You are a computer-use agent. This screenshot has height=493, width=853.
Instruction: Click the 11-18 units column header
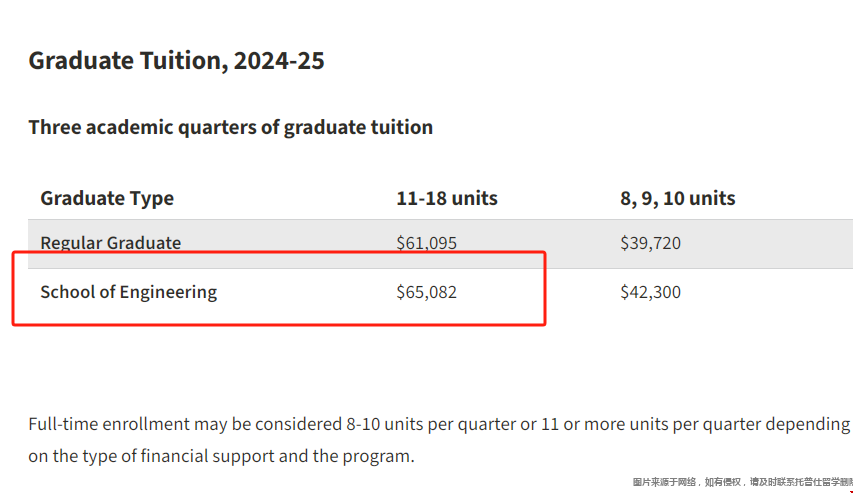[x=447, y=198]
